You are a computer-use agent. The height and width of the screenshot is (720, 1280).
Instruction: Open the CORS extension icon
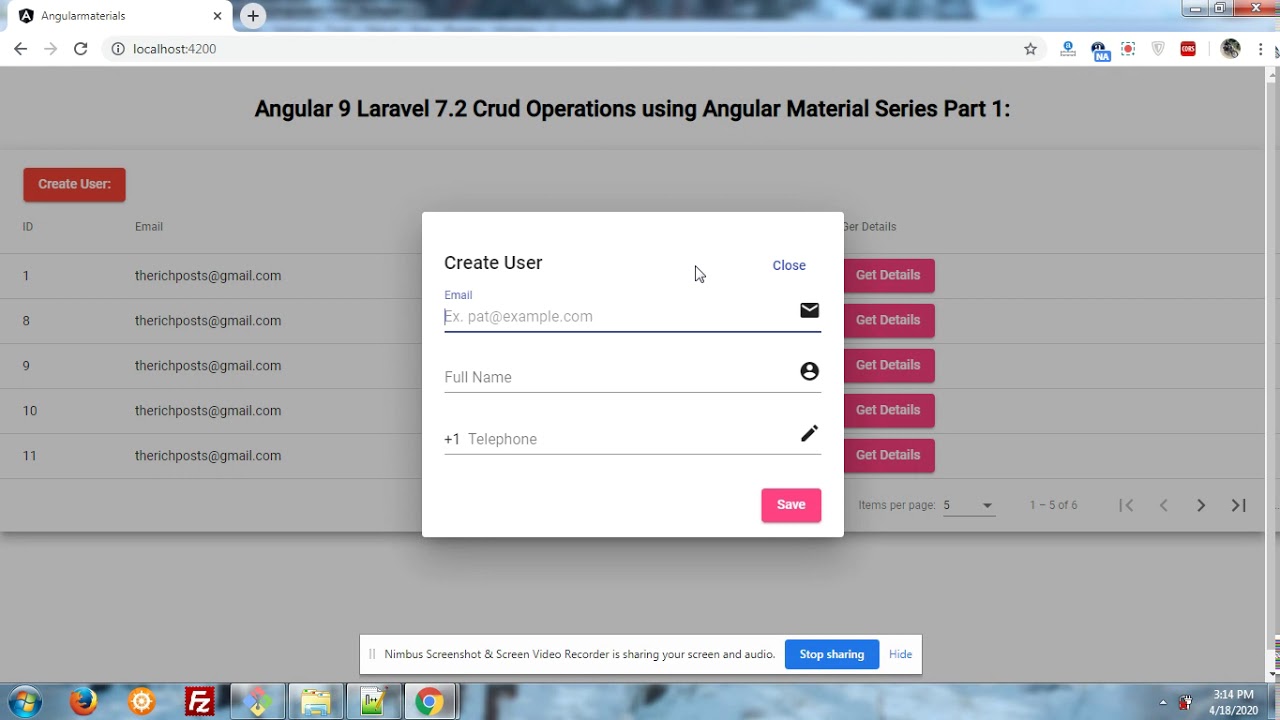tap(1188, 49)
